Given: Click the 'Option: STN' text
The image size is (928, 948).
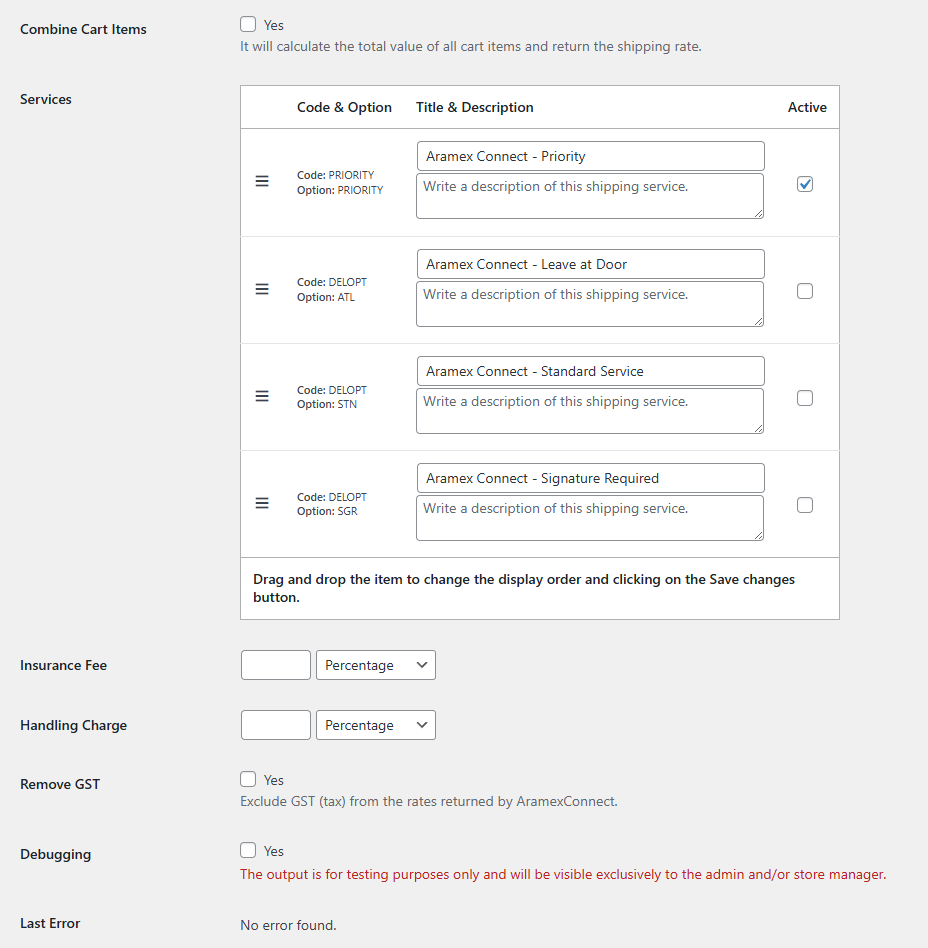Looking at the screenshot, I should pos(326,404).
